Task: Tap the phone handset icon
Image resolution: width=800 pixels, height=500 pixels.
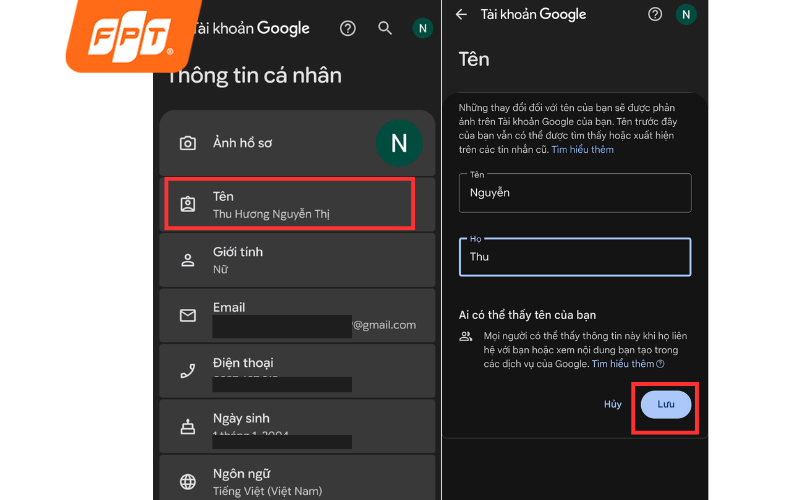Action: (188, 371)
